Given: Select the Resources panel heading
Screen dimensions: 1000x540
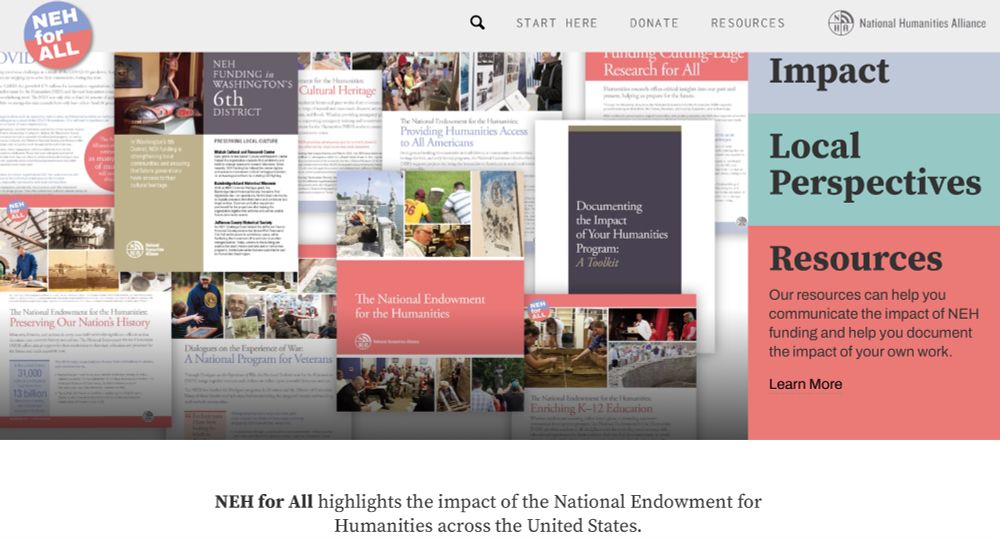Looking at the screenshot, I should 855,259.
